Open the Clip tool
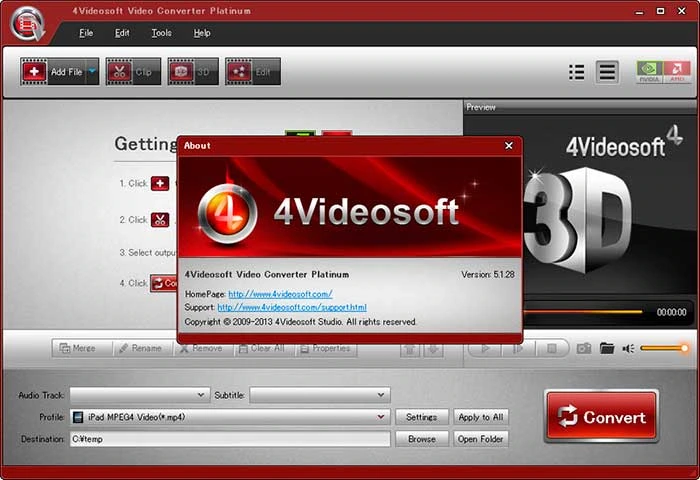700x480 pixels. pos(133,71)
